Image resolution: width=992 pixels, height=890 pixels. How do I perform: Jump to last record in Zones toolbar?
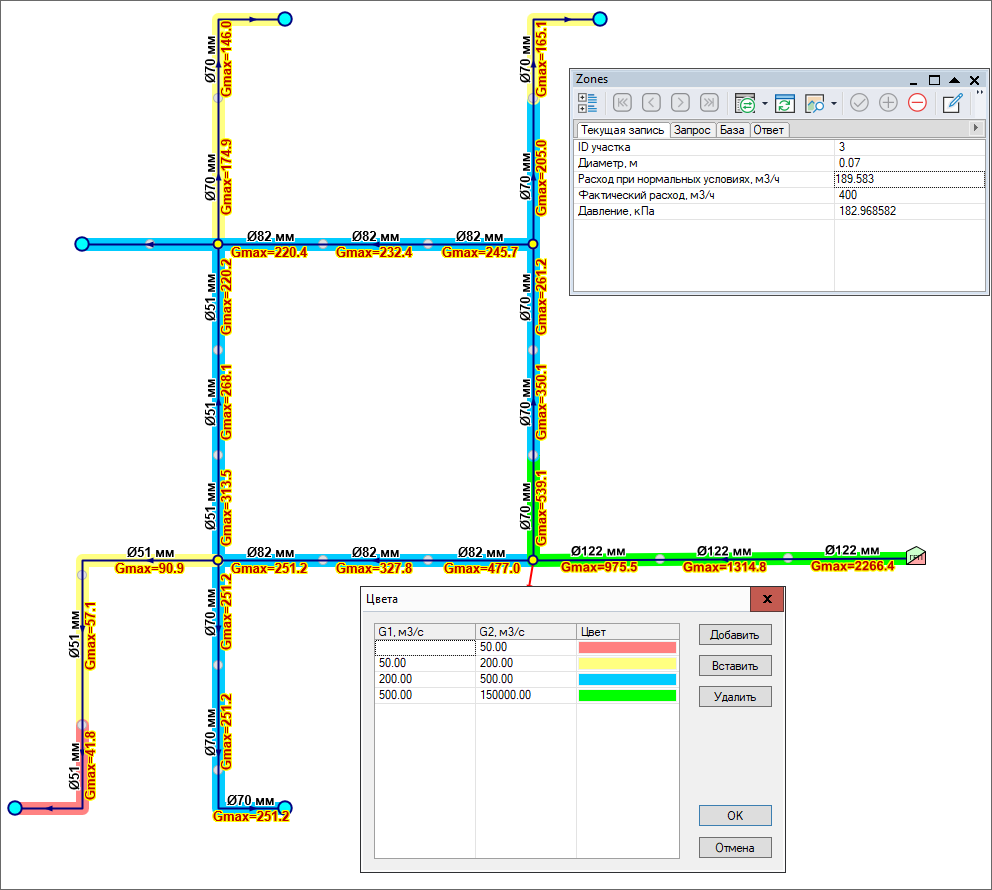709,102
